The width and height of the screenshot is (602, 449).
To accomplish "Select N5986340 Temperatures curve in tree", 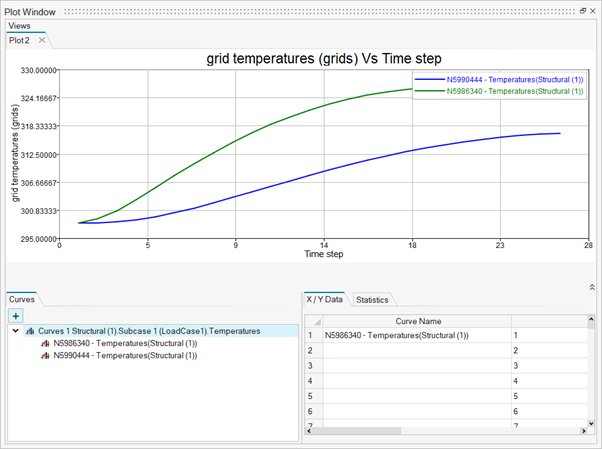I will pos(124,343).
